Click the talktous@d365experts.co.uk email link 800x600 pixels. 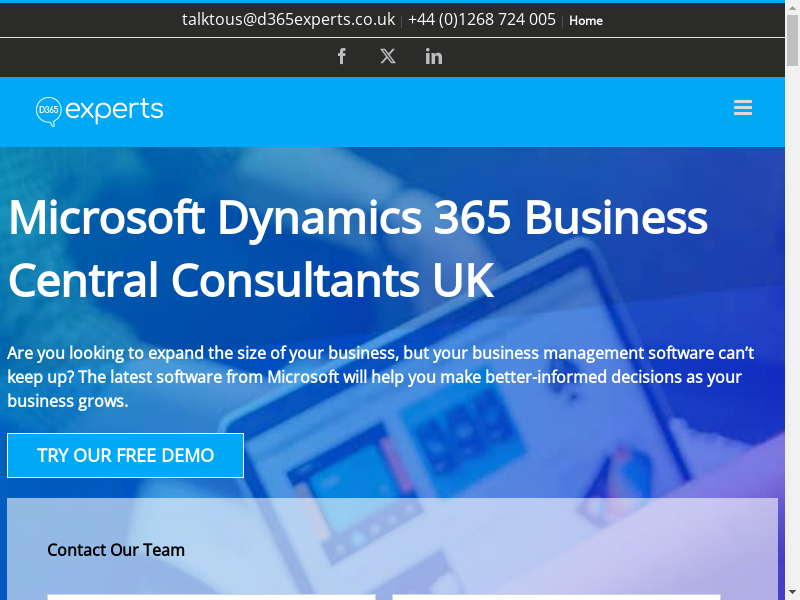pos(288,20)
